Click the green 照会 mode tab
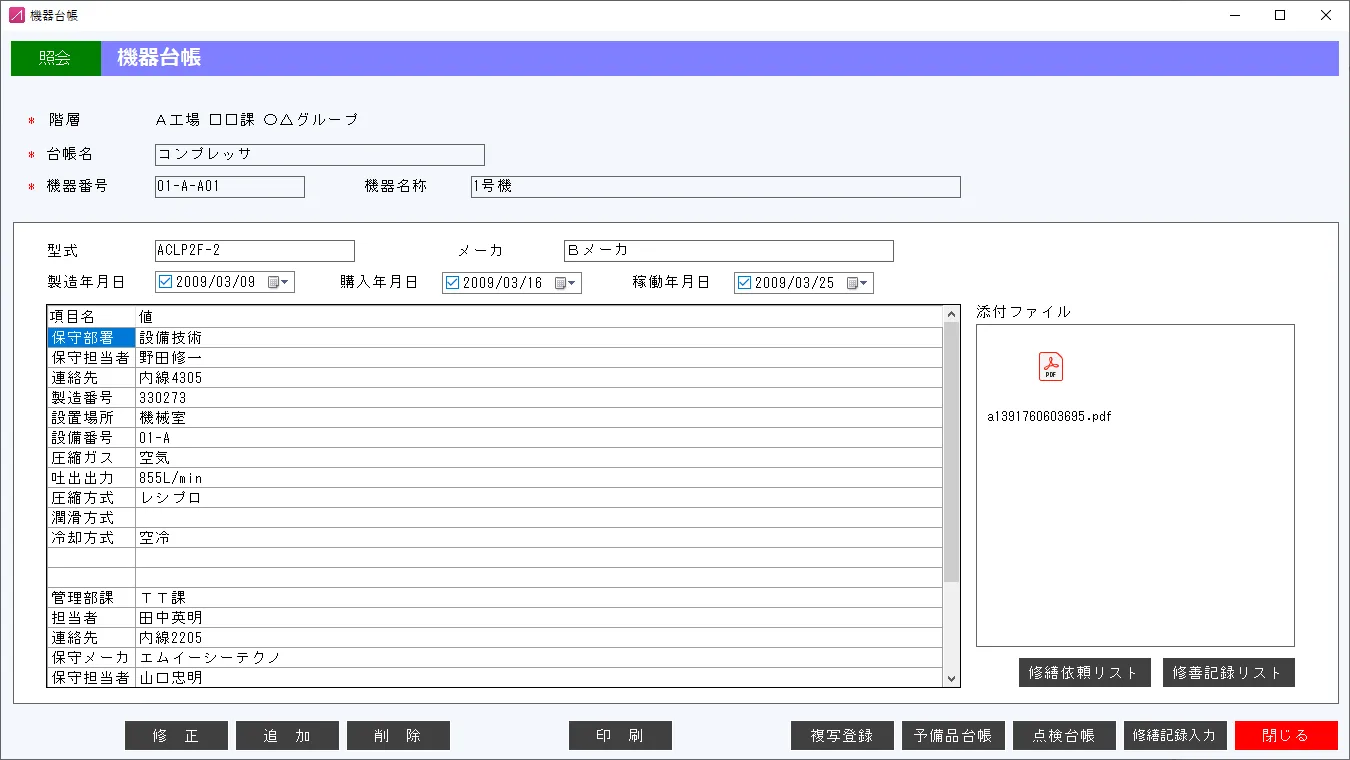1350x760 pixels. pyautogui.click(x=55, y=58)
